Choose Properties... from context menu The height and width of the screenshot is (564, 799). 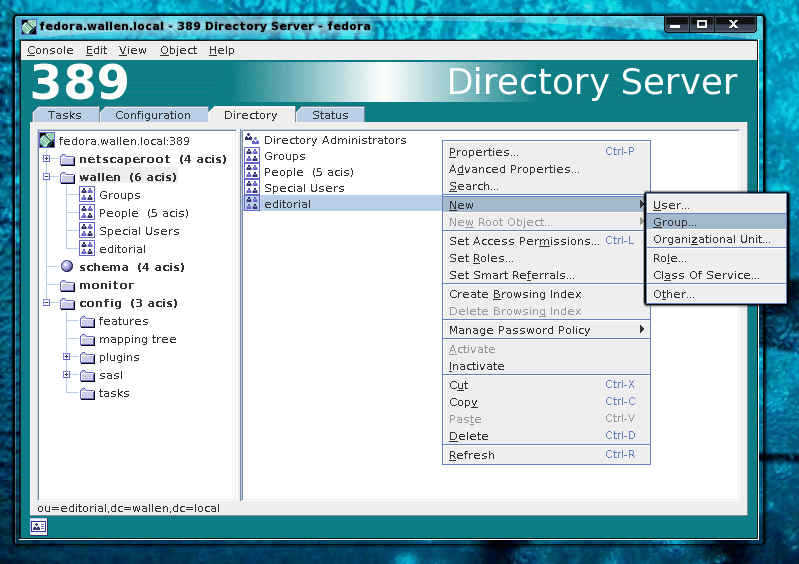click(546, 152)
